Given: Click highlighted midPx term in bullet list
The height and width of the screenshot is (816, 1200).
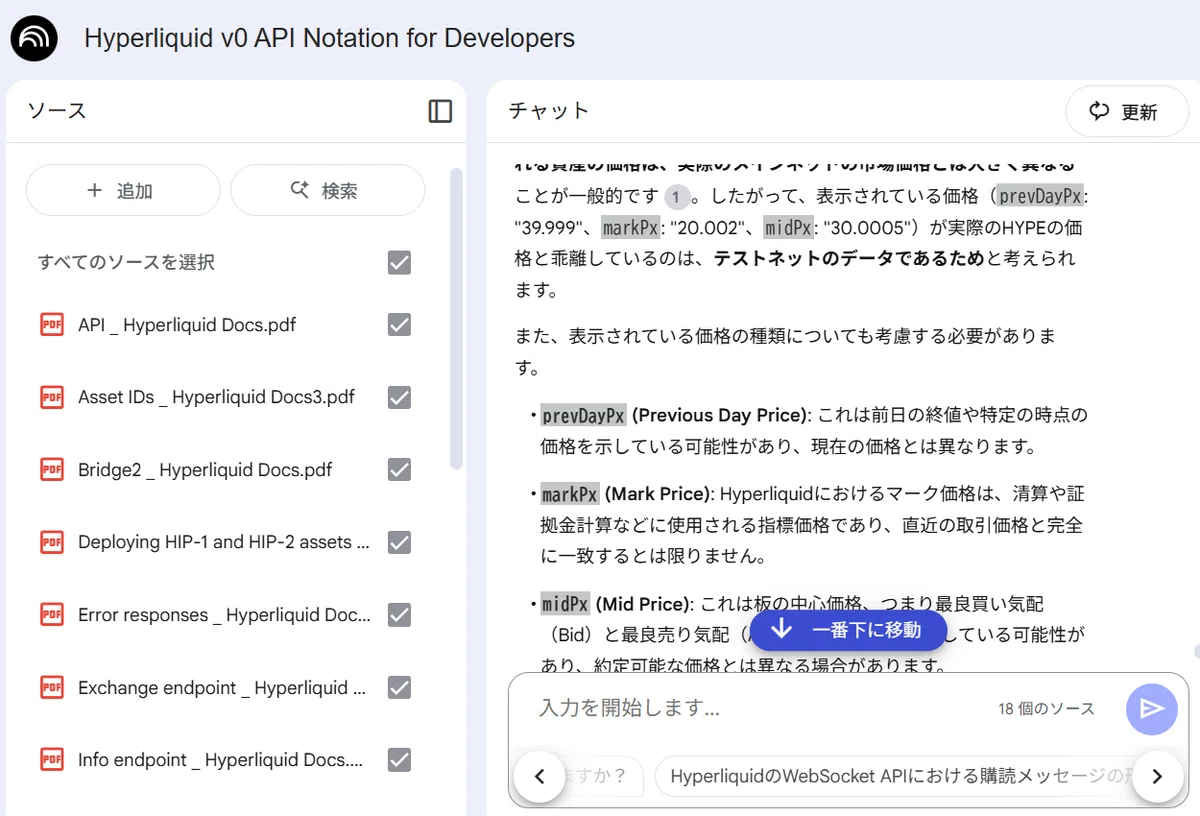Looking at the screenshot, I should 565,604.
